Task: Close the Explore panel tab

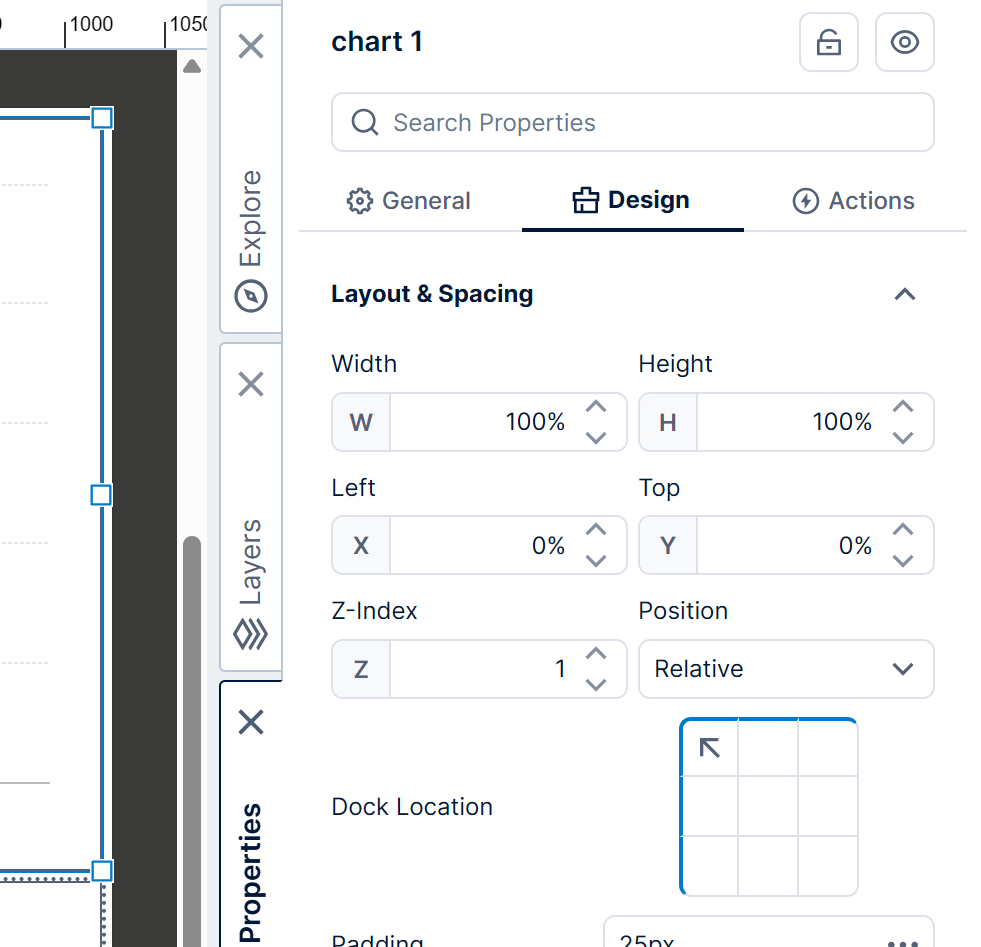Action: pyautogui.click(x=251, y=46)
